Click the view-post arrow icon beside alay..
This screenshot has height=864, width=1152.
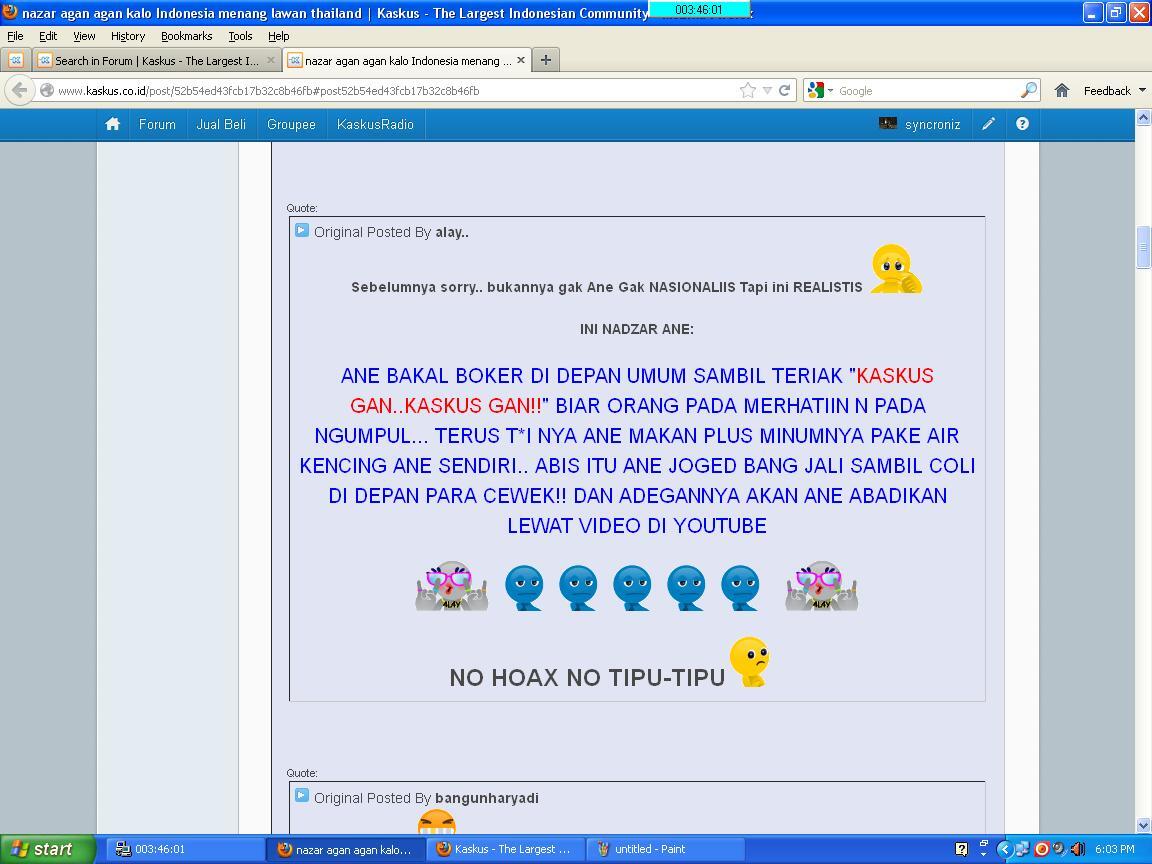pos(302,231)
